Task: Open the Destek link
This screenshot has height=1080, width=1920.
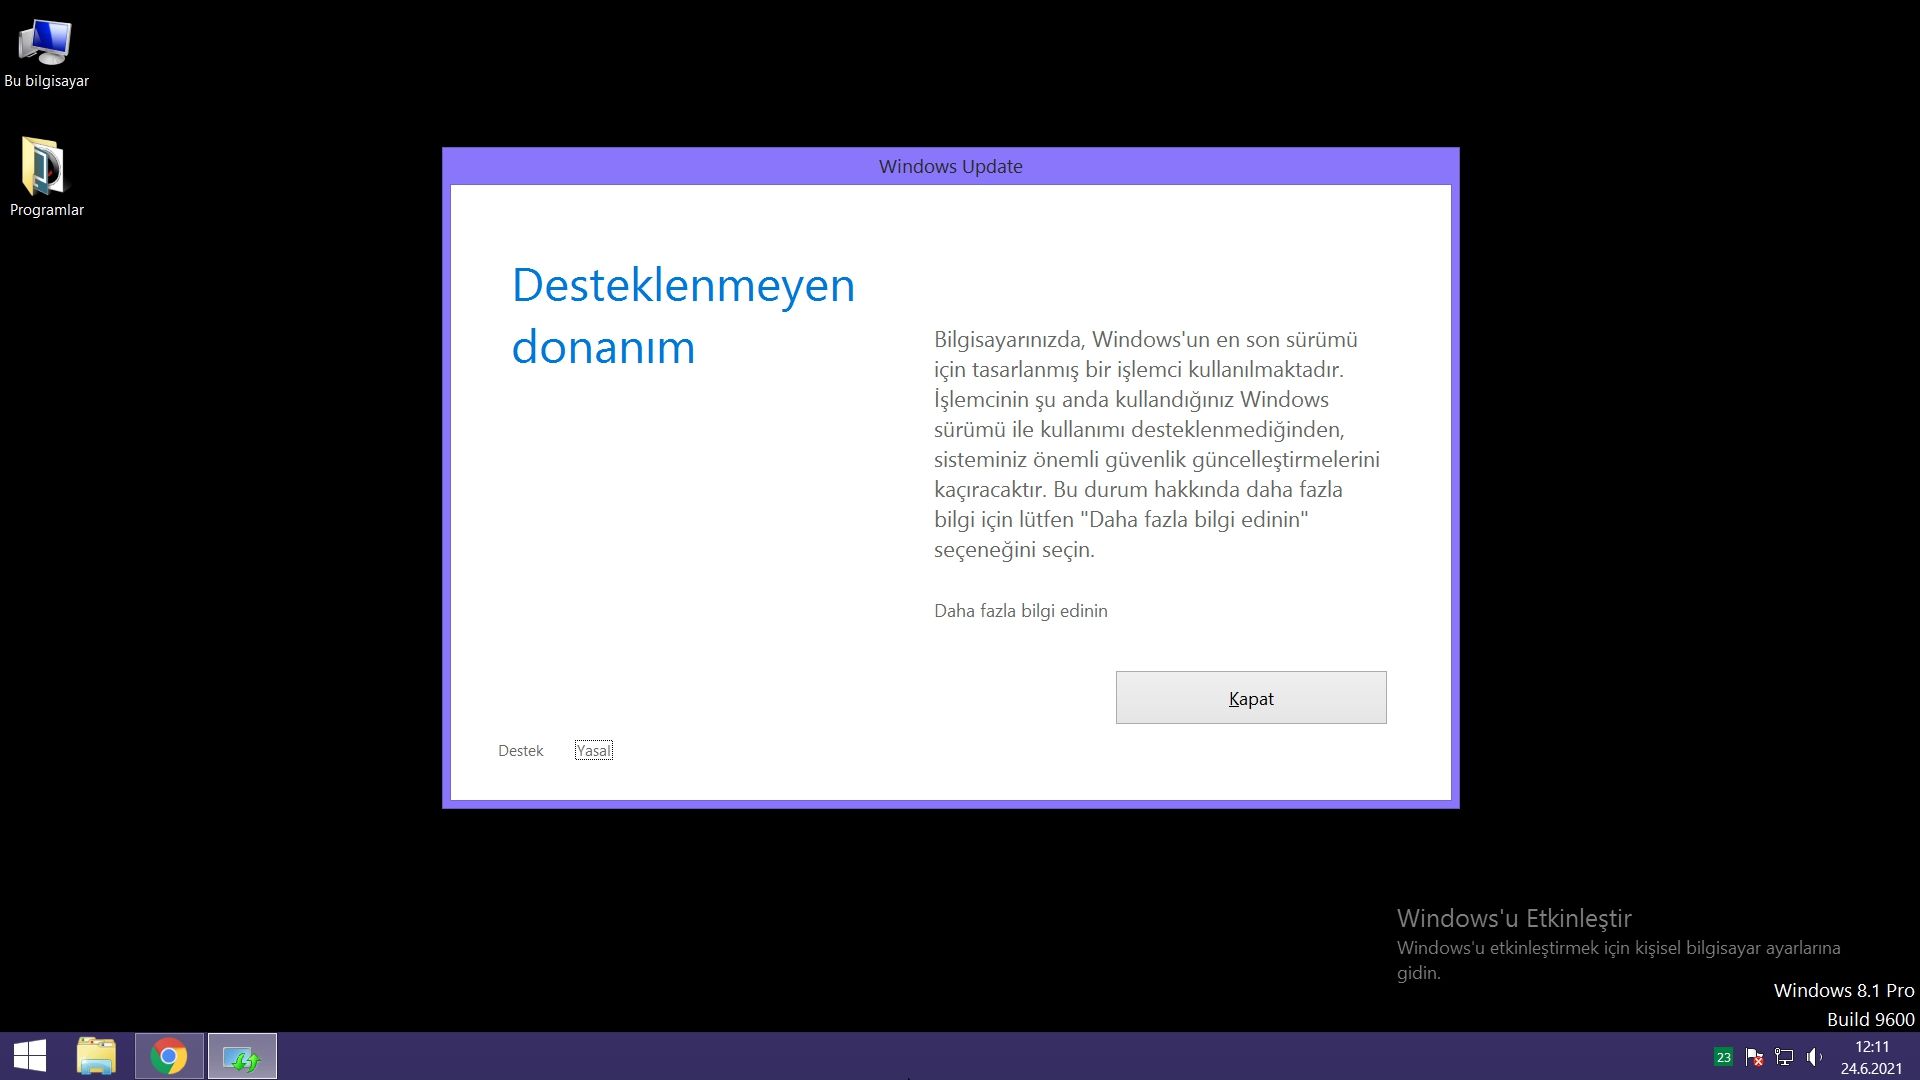Action: pos(520,751)
